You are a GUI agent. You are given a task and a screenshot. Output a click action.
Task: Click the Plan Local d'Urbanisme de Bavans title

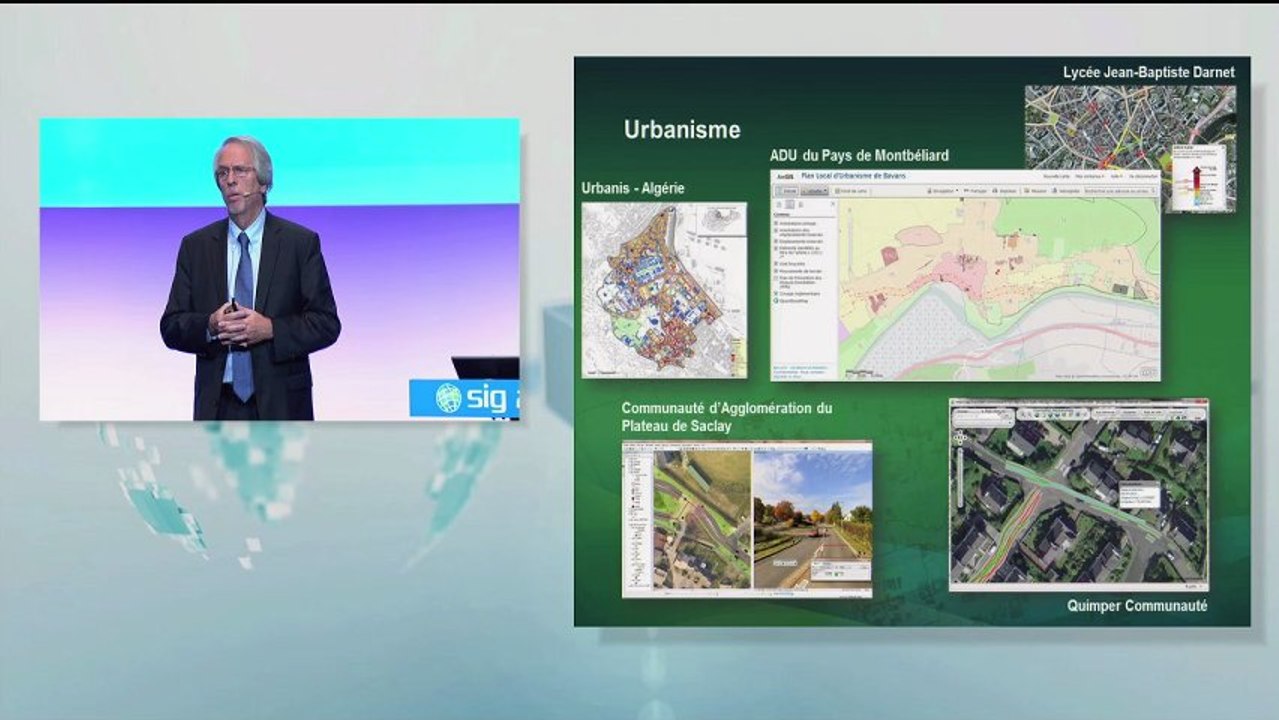(853, 176)
